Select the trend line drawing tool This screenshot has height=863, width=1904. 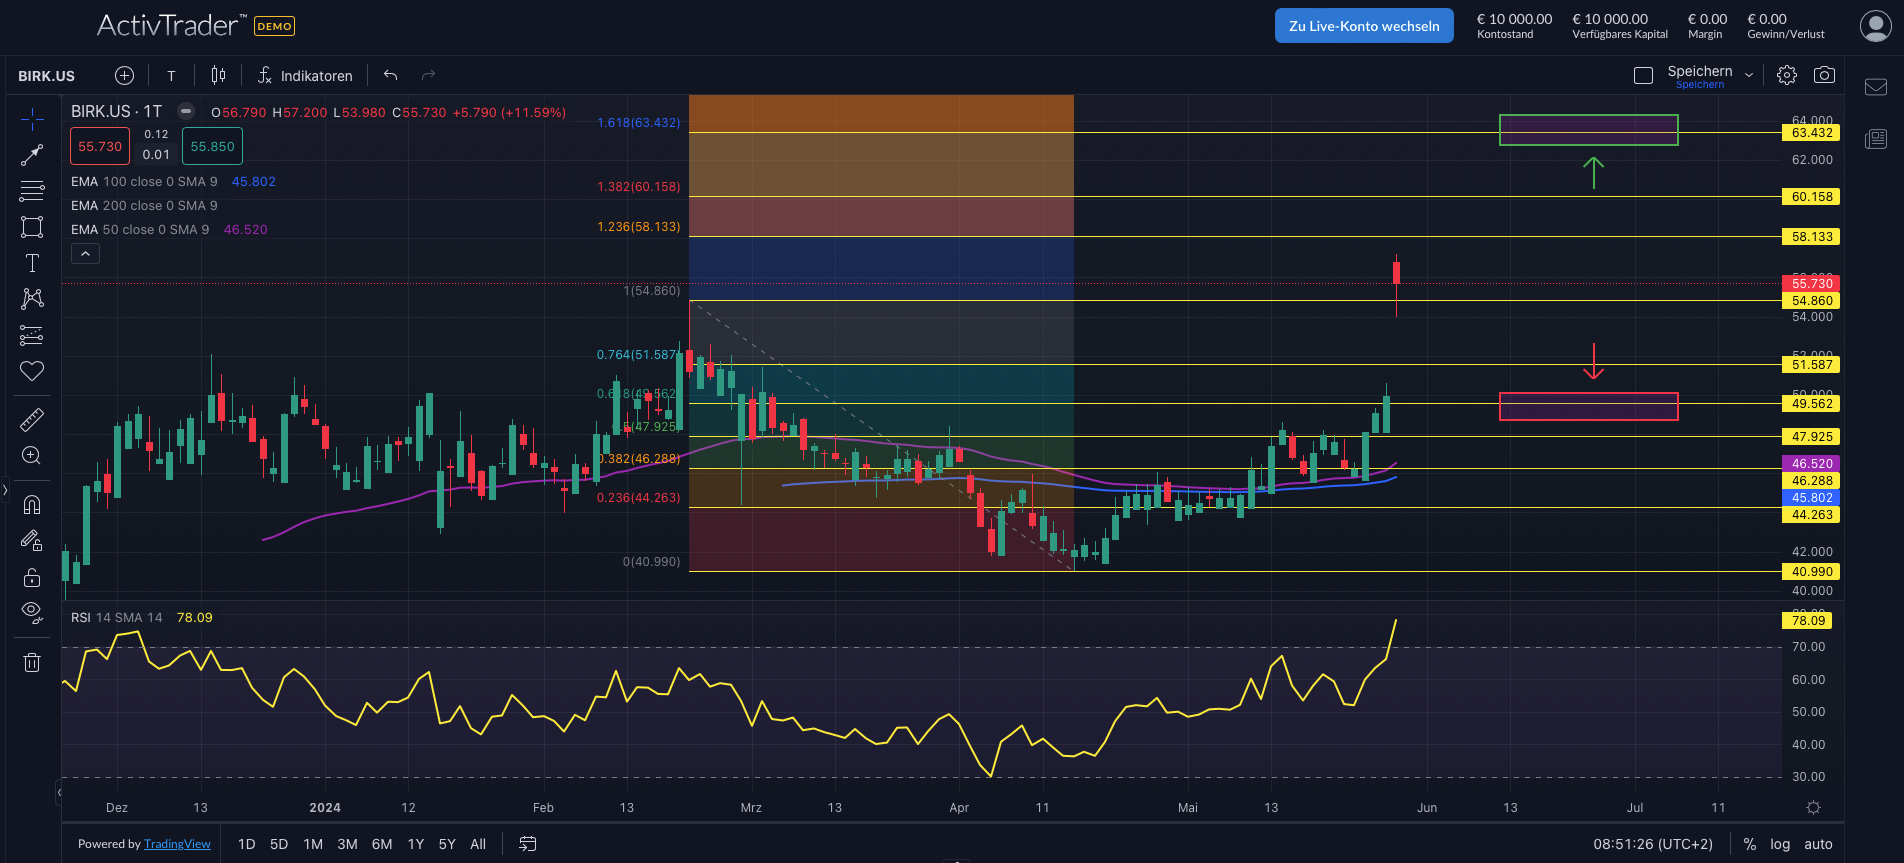click(x=32, y=155)
